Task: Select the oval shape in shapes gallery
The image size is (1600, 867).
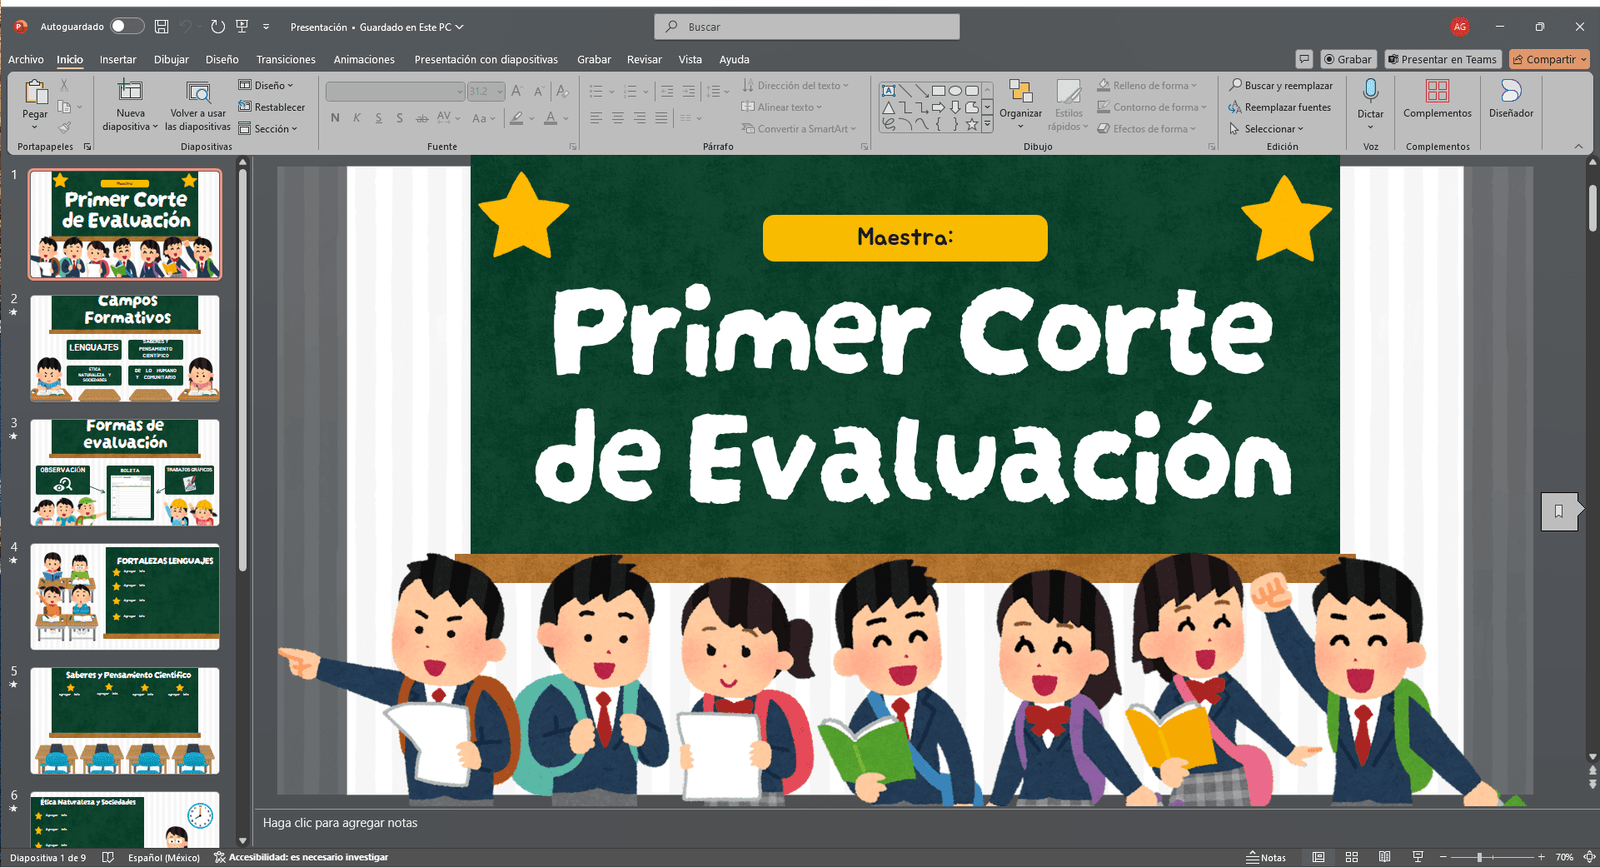Action: click(x=955, y=91)
